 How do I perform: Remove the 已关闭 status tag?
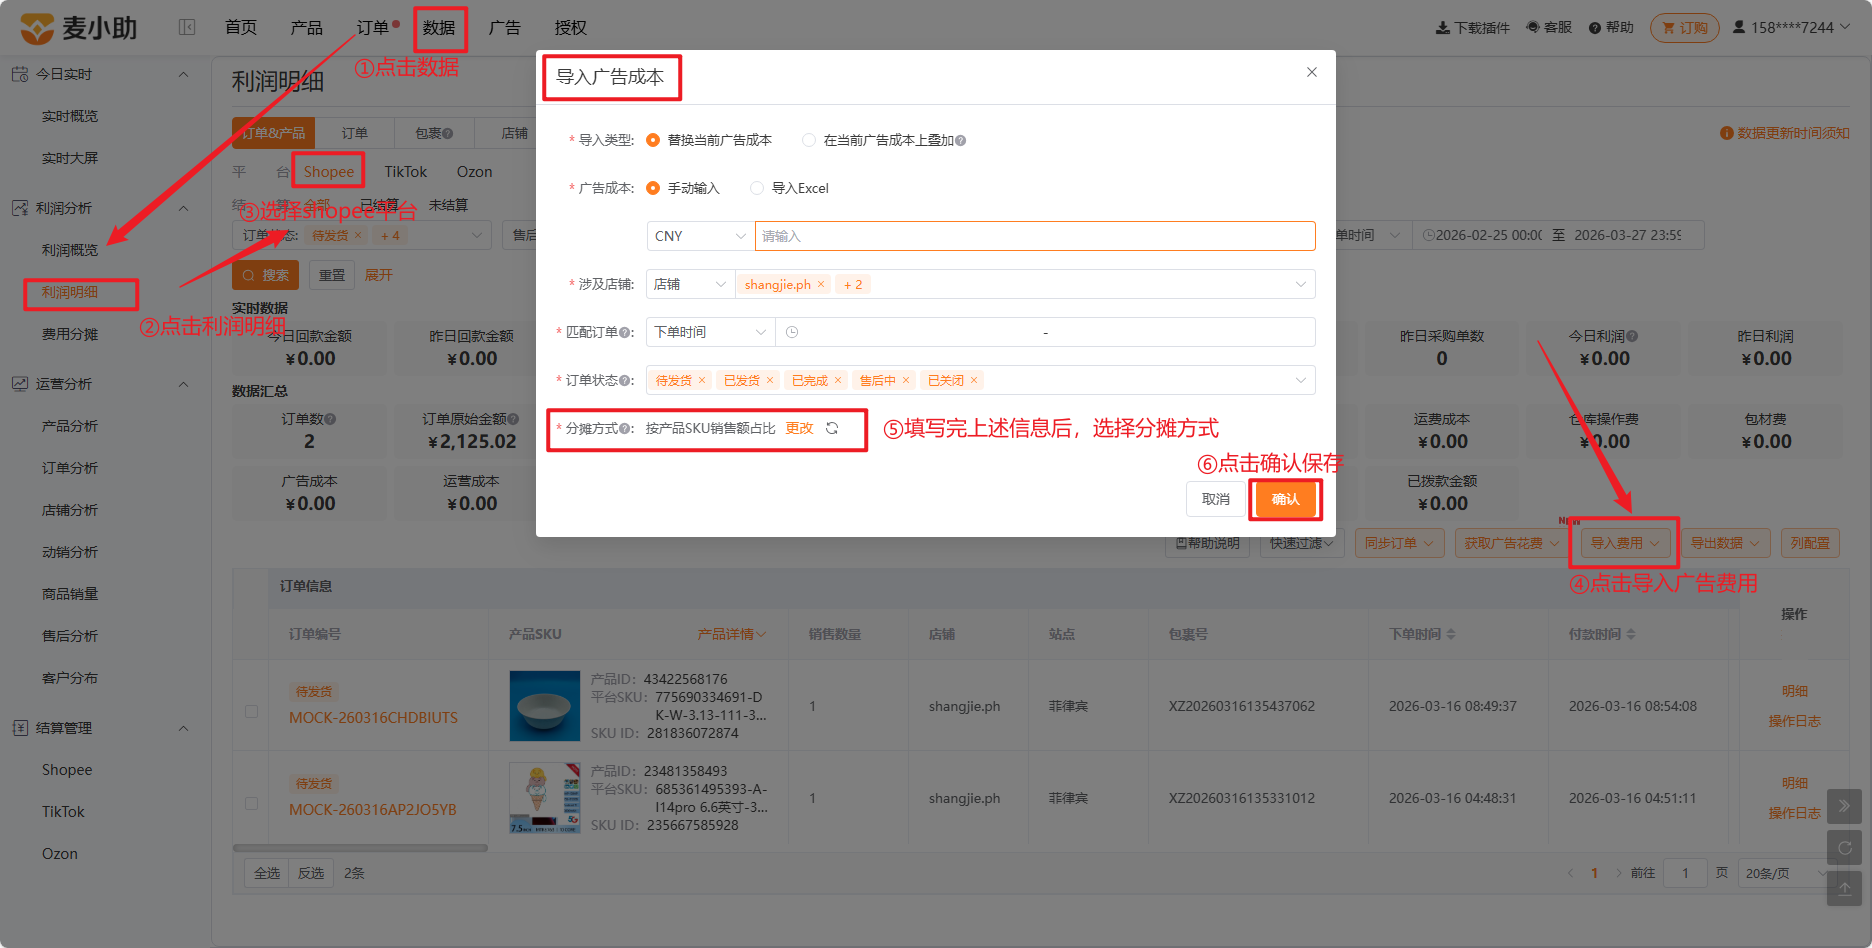pos(974,380)
